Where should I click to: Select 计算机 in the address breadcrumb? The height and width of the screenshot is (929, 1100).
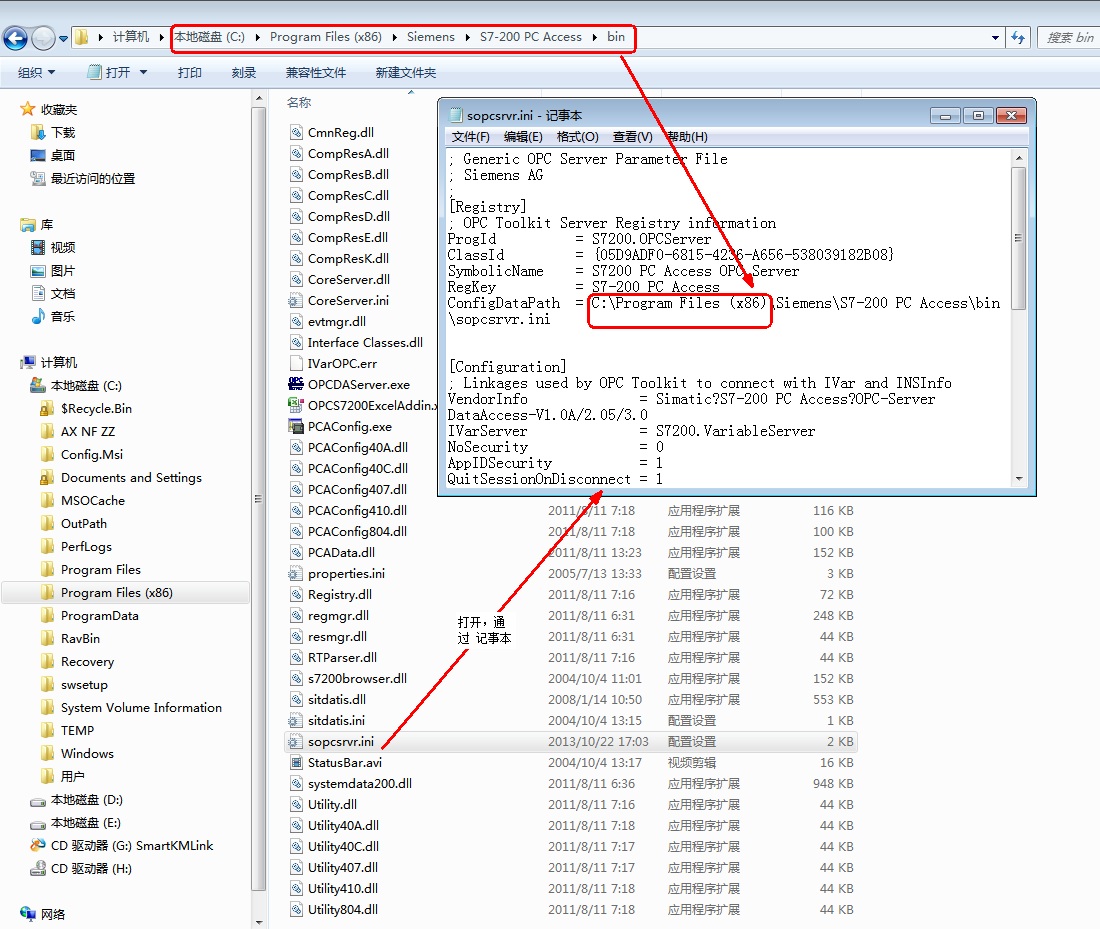130,37
